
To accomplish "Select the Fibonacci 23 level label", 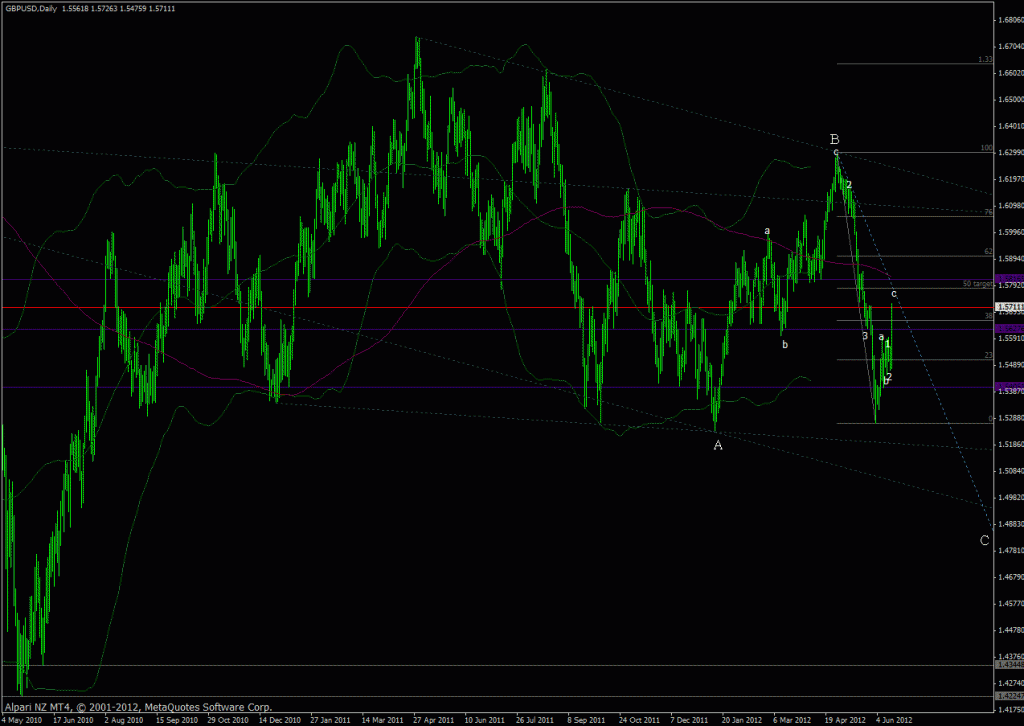I will click(987, 355).
